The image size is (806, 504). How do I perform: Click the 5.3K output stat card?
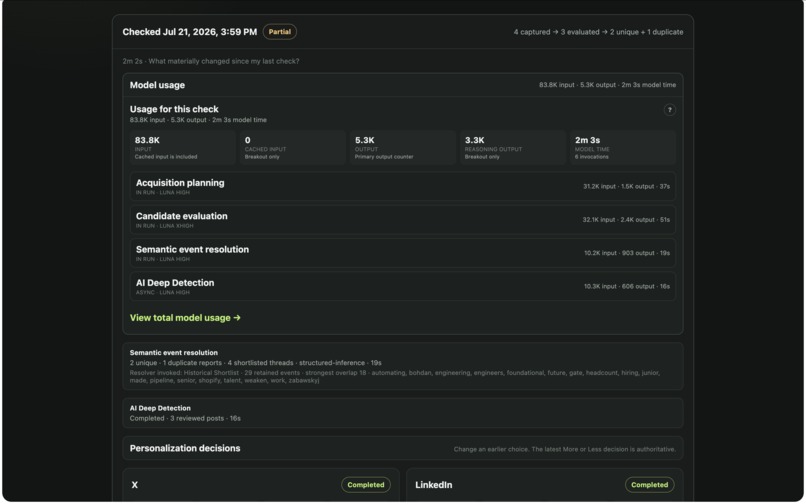(402, 147)
